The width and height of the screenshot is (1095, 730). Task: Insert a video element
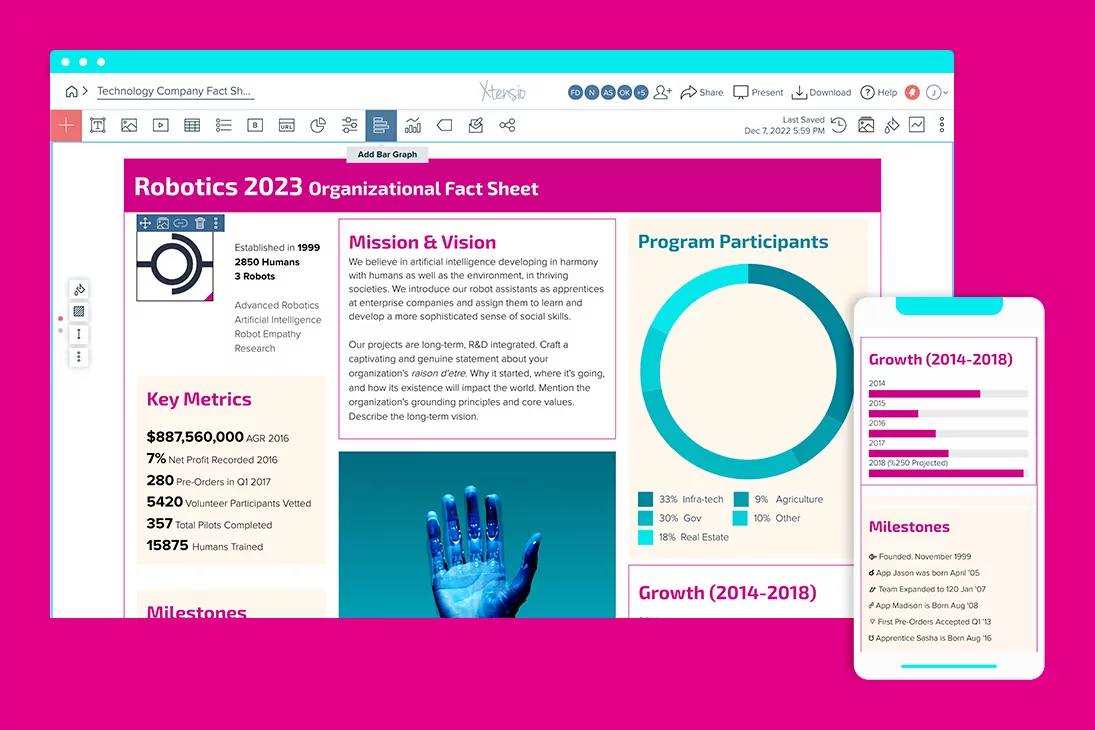point(160,125)
